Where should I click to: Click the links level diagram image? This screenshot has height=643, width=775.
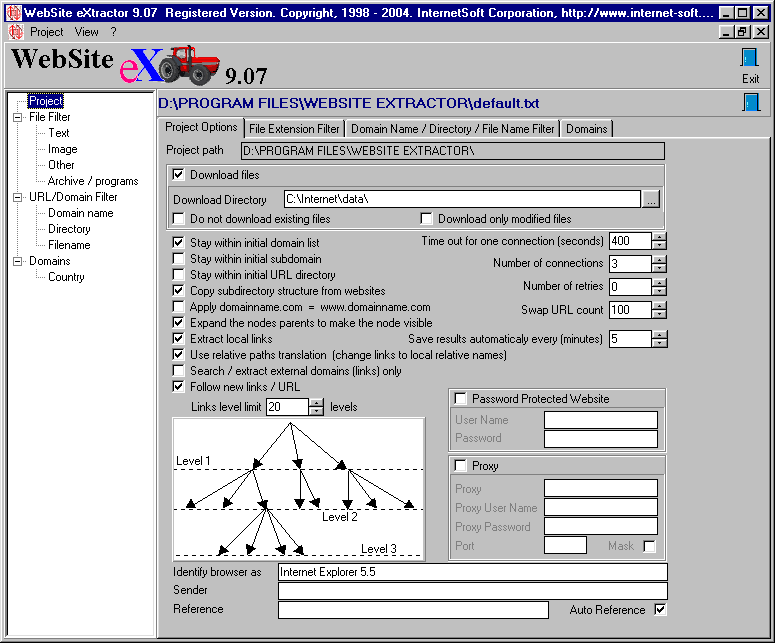299,489
